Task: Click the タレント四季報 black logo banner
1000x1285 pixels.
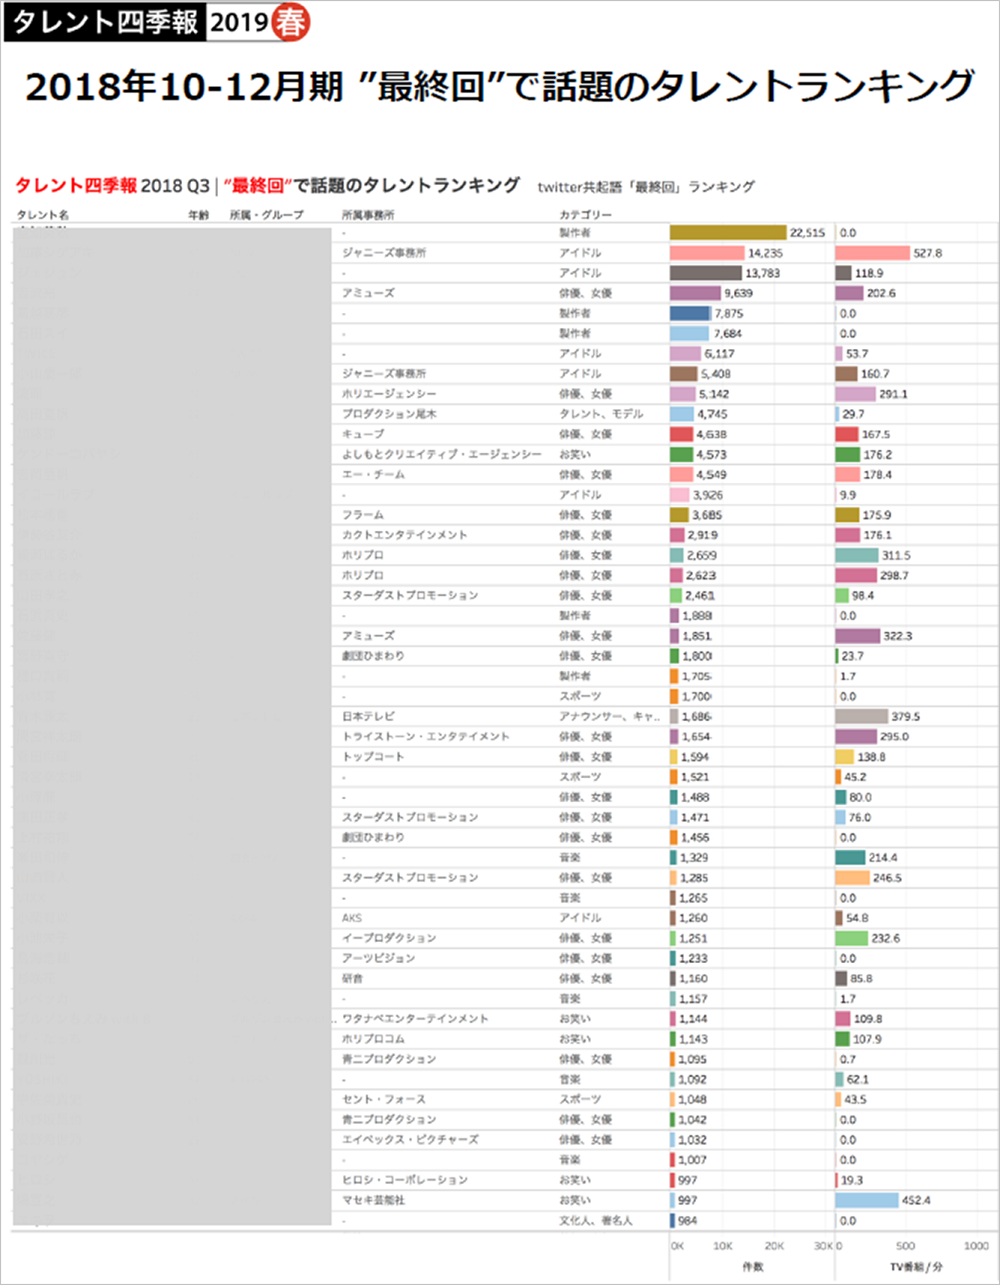Action: point(106,22)
